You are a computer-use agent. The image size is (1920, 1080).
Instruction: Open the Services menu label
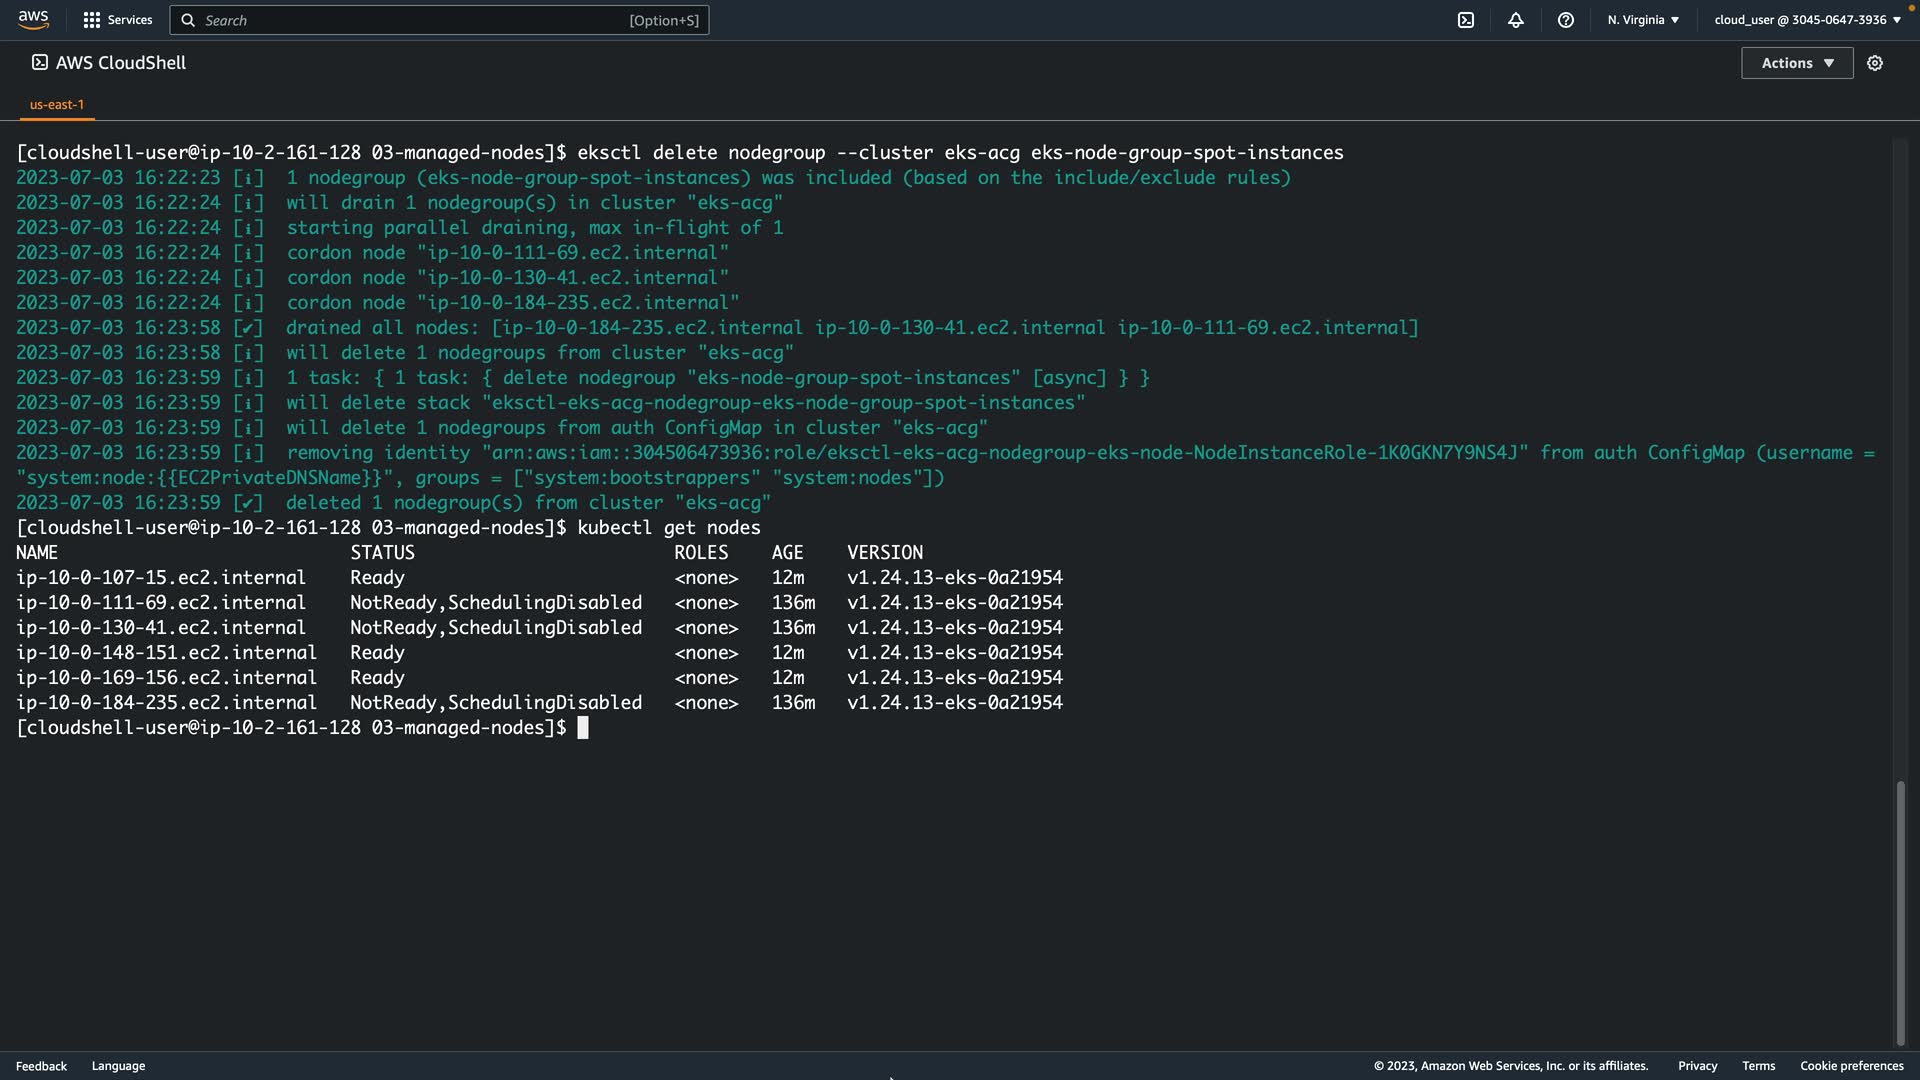click(130, 20)
